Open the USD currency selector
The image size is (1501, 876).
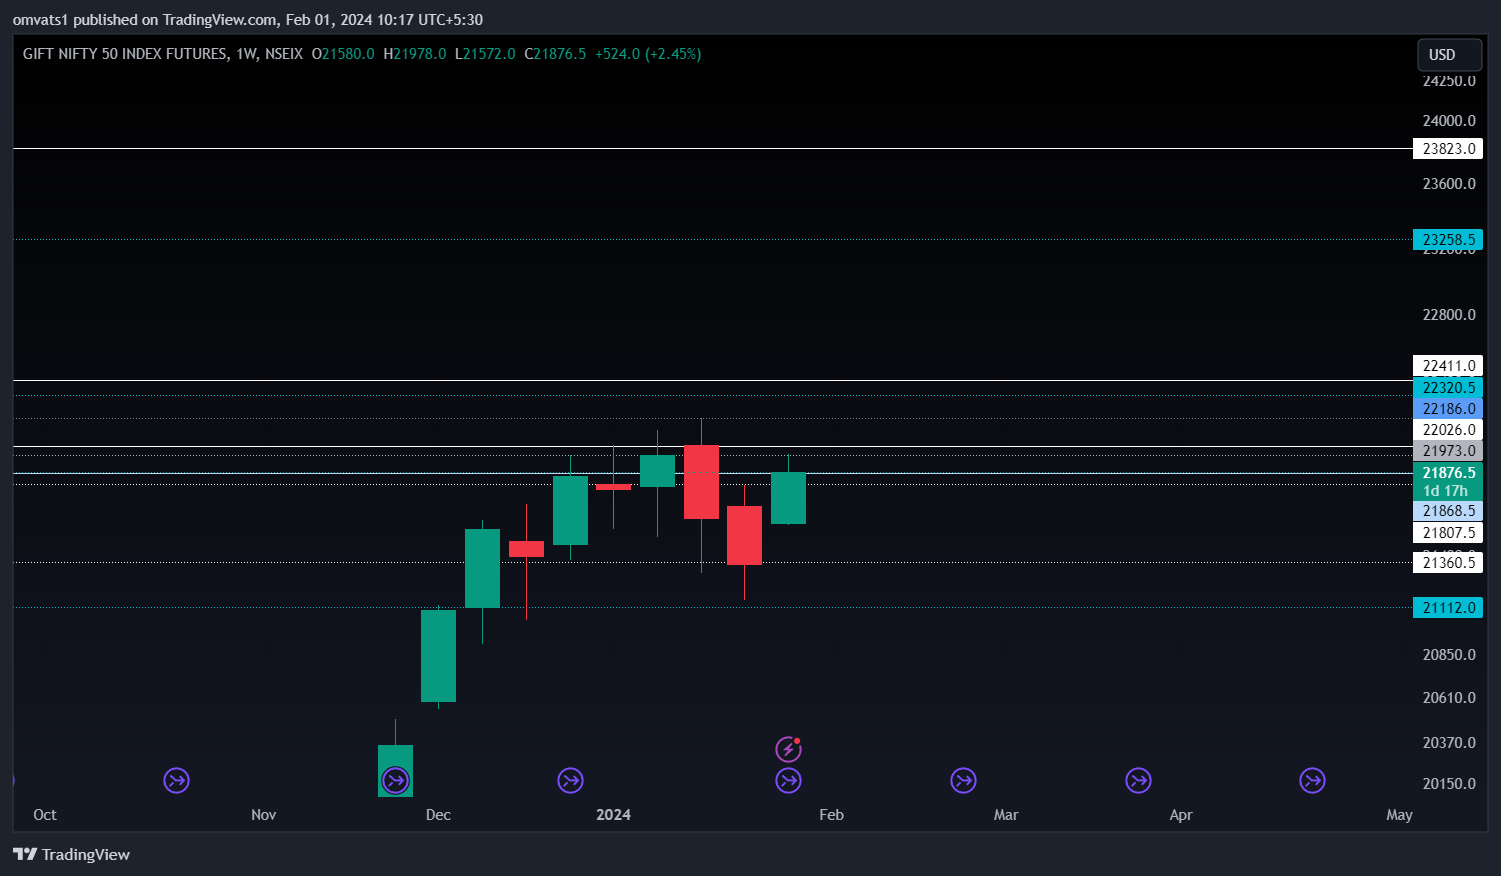[x=1449, y=55]
